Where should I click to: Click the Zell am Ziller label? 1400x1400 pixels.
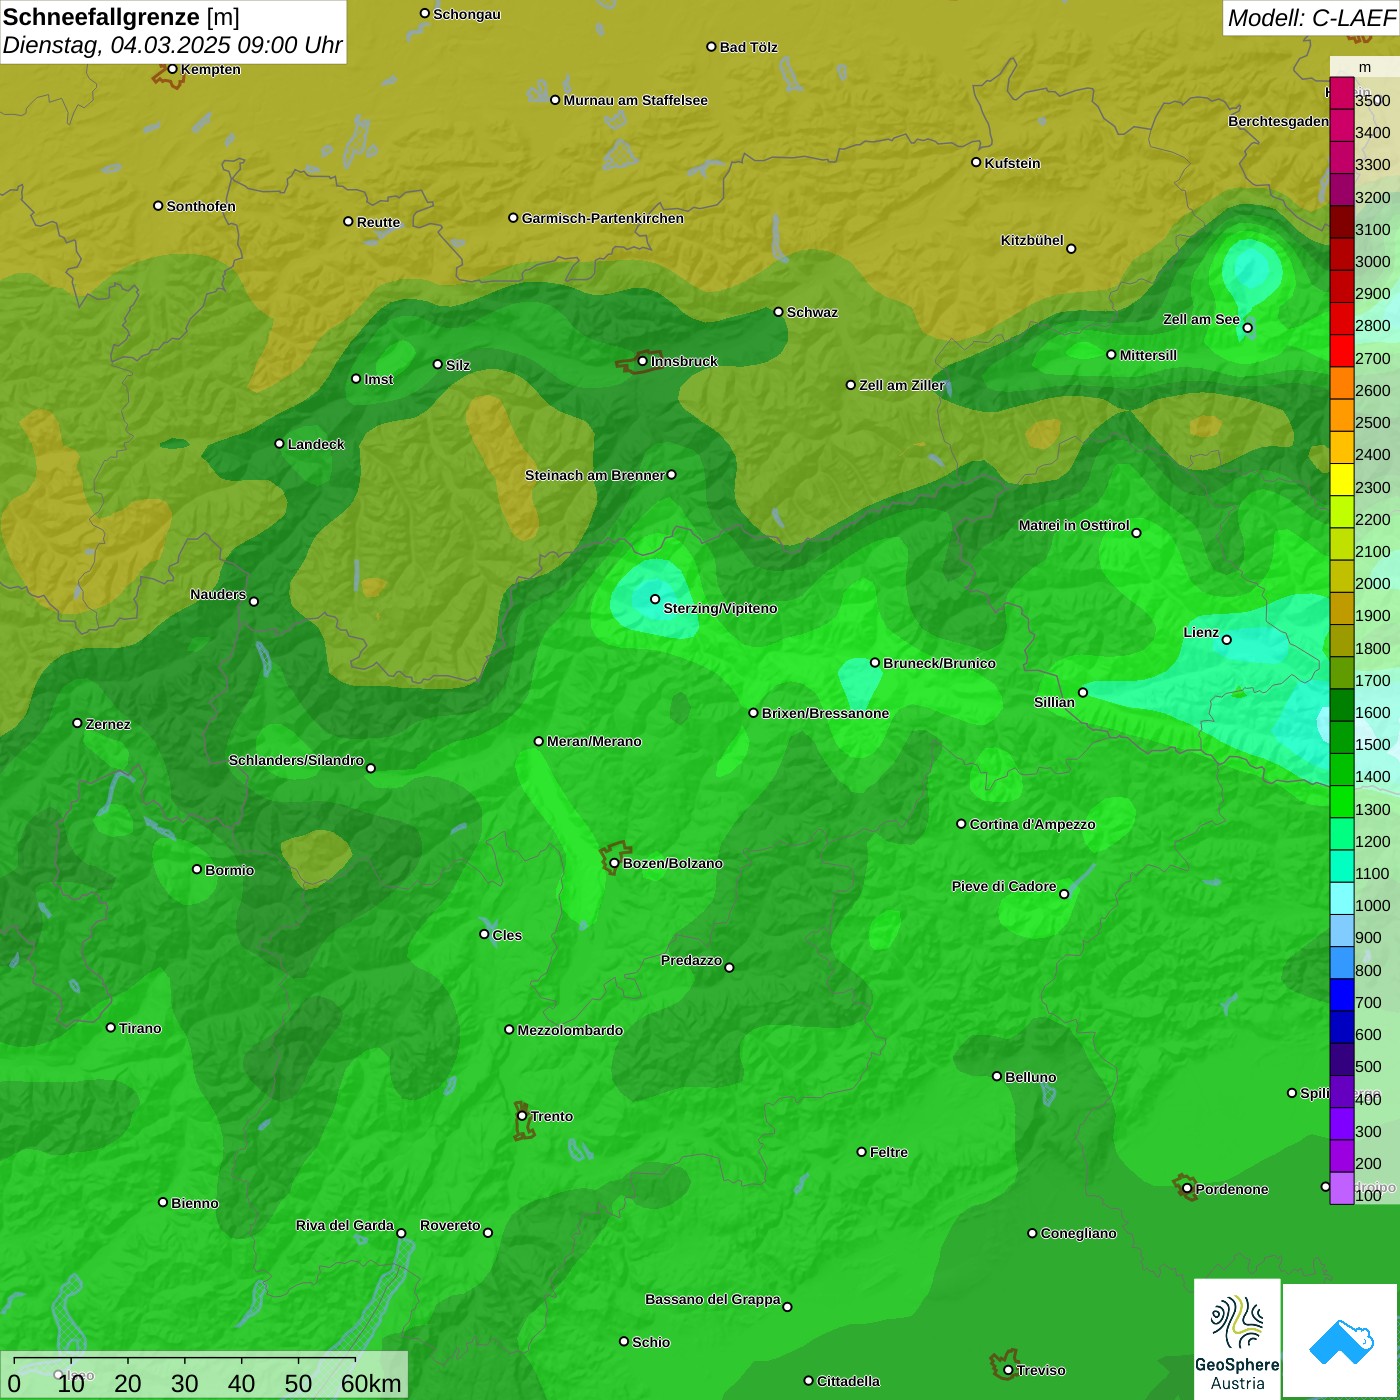click(902, 385)
